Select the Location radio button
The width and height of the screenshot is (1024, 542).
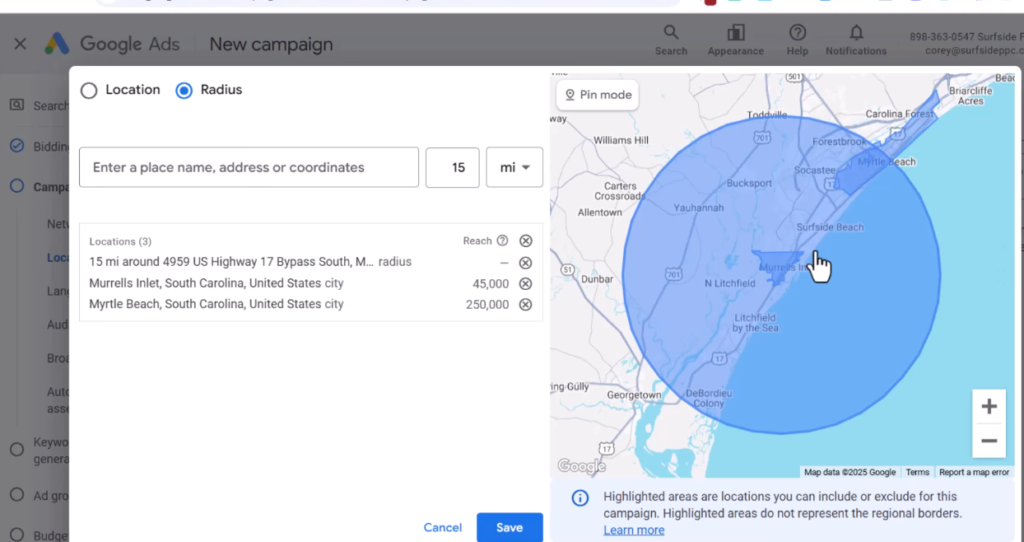[x=89, y=90]
